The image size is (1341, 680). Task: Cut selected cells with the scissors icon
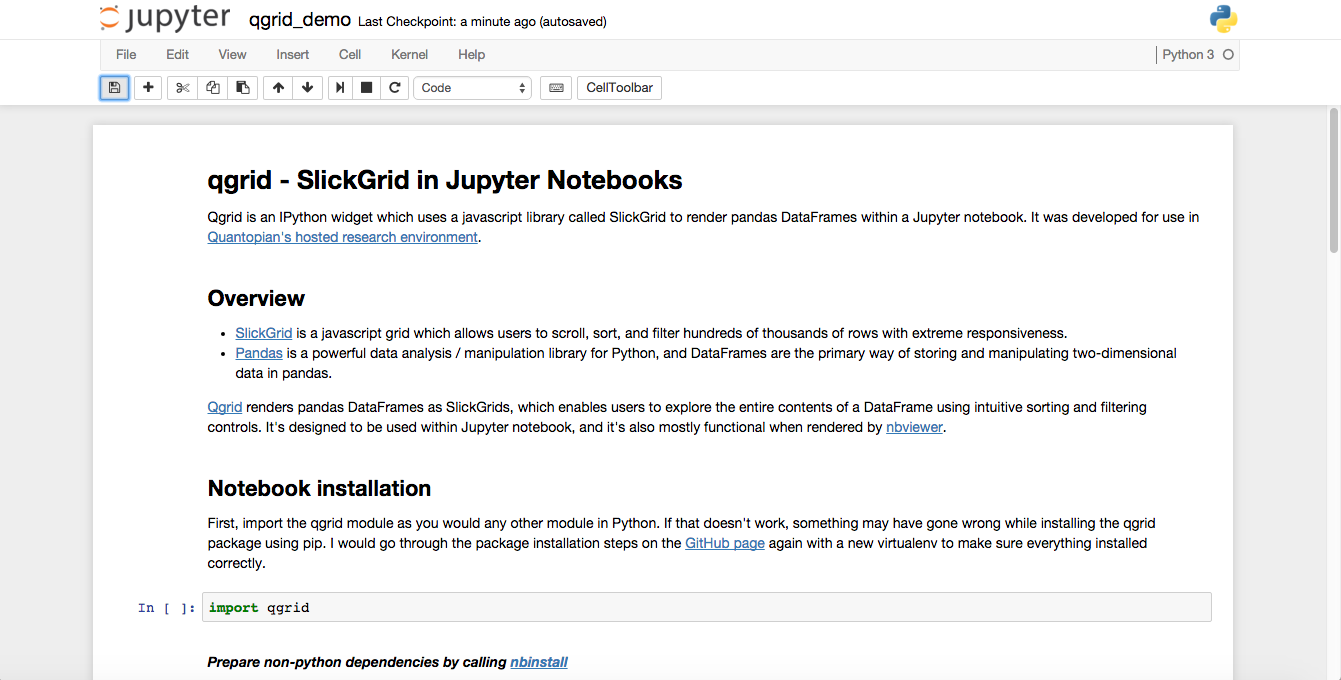point(182,88)
